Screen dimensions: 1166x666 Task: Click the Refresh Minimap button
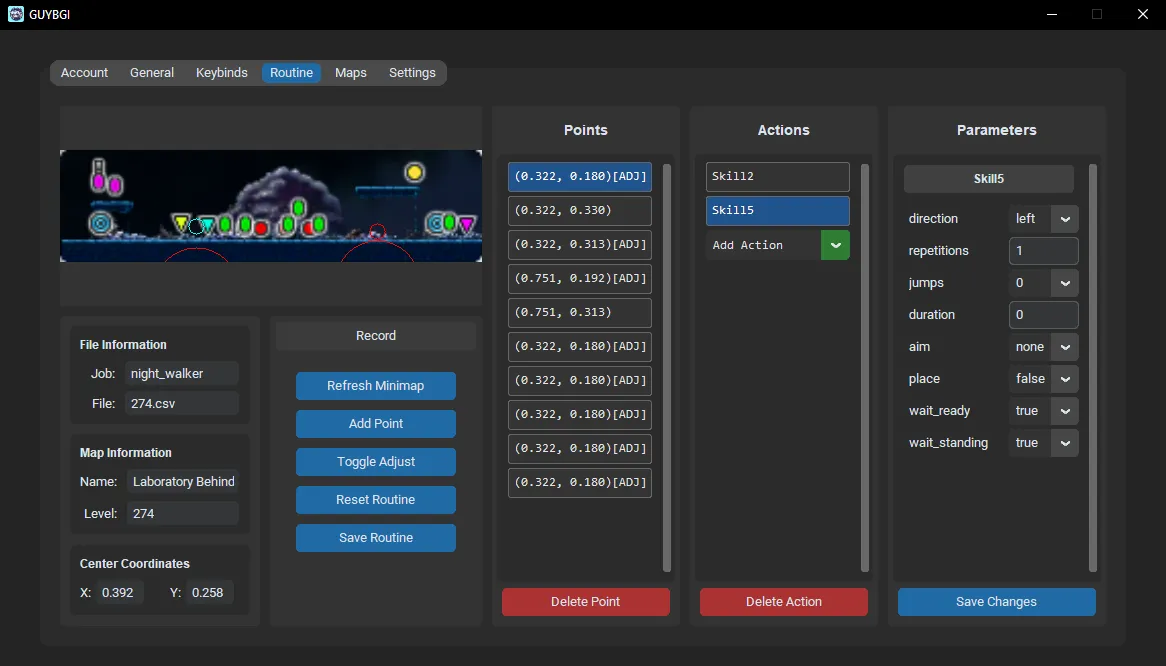coord(375,385)
